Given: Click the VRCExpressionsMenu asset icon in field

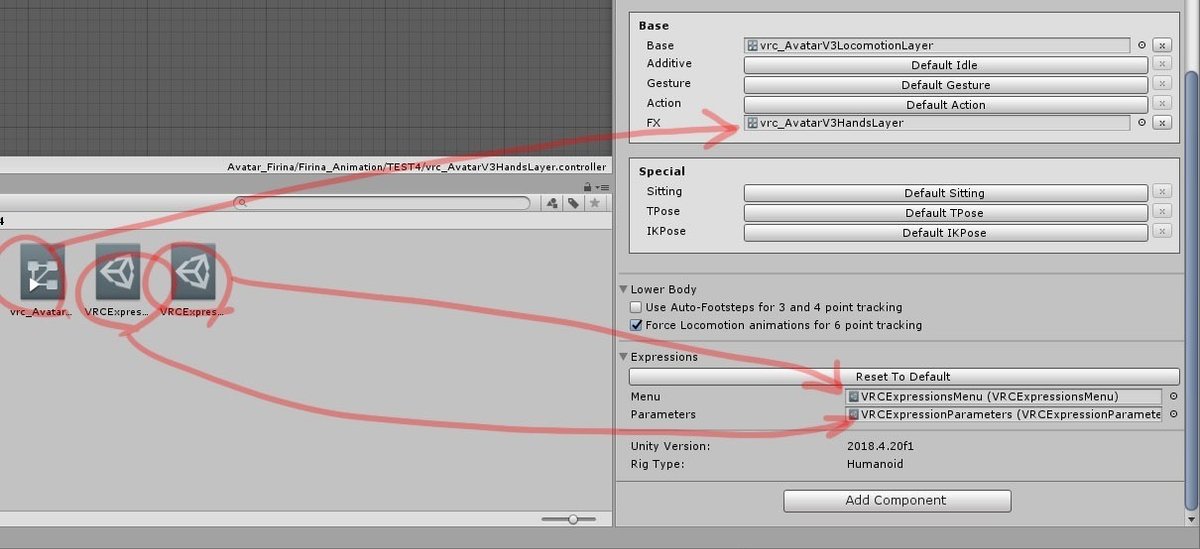Looking at the screenshot, I should coord(853,396).
